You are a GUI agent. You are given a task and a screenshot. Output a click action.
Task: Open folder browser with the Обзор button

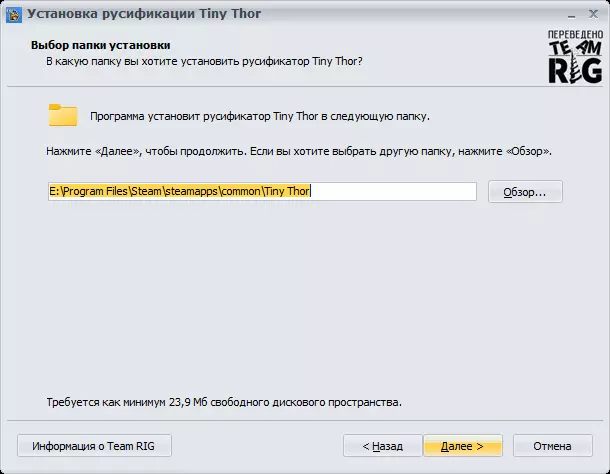pyautogui.click(x=525, y=191)
